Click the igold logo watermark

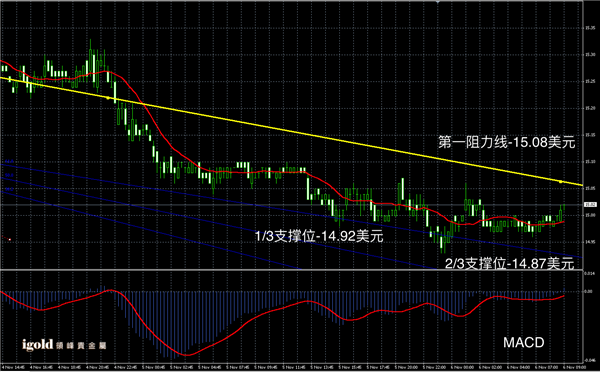coord(64,345)
